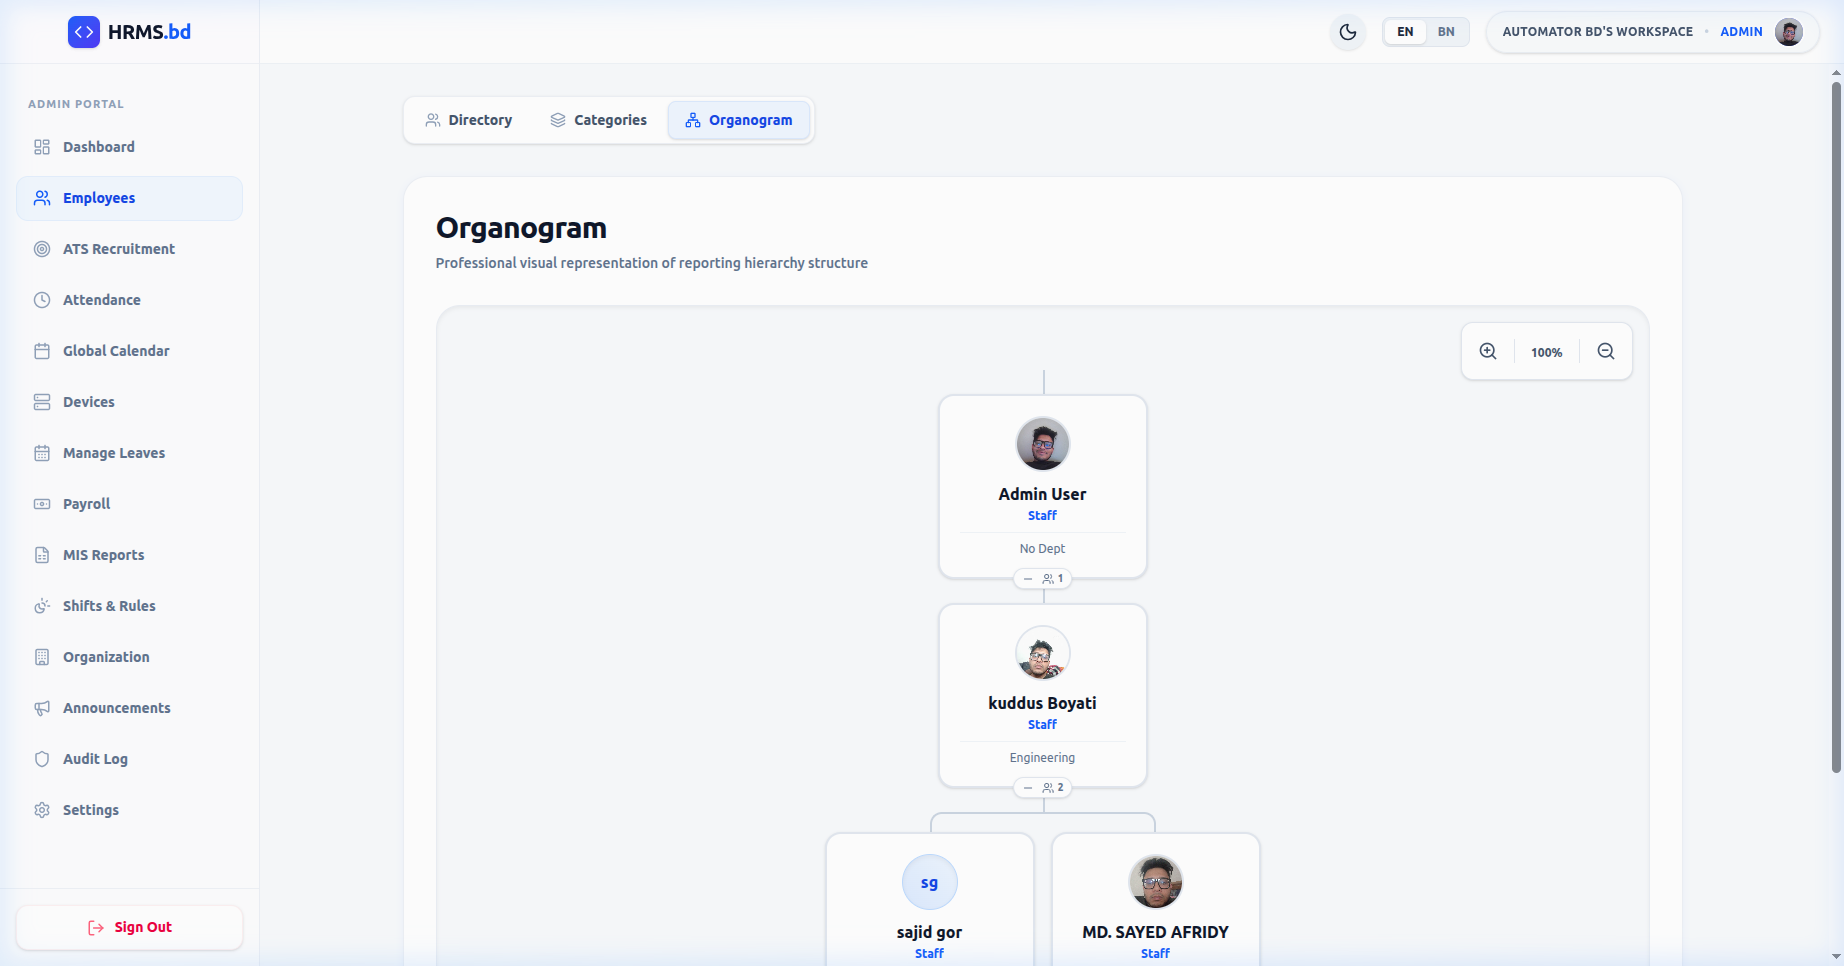Go to ATS Recruitment
Viewport: 1844px width, 966px height.
pos(129,249)
